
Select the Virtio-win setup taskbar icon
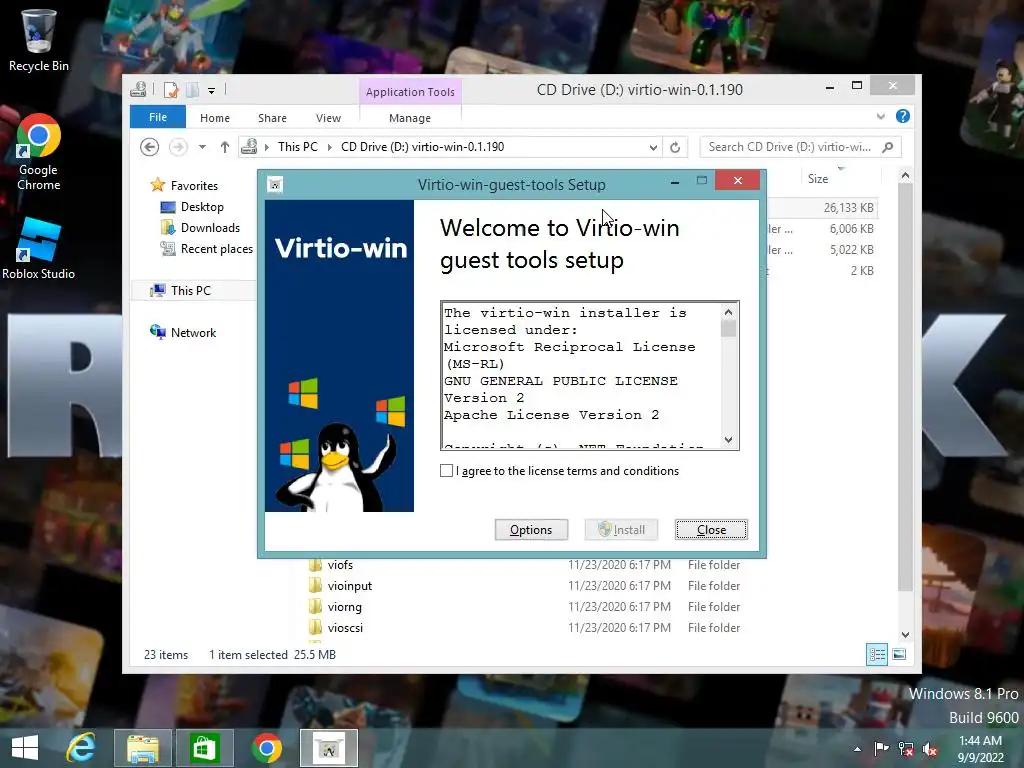[x=328, y=748]
